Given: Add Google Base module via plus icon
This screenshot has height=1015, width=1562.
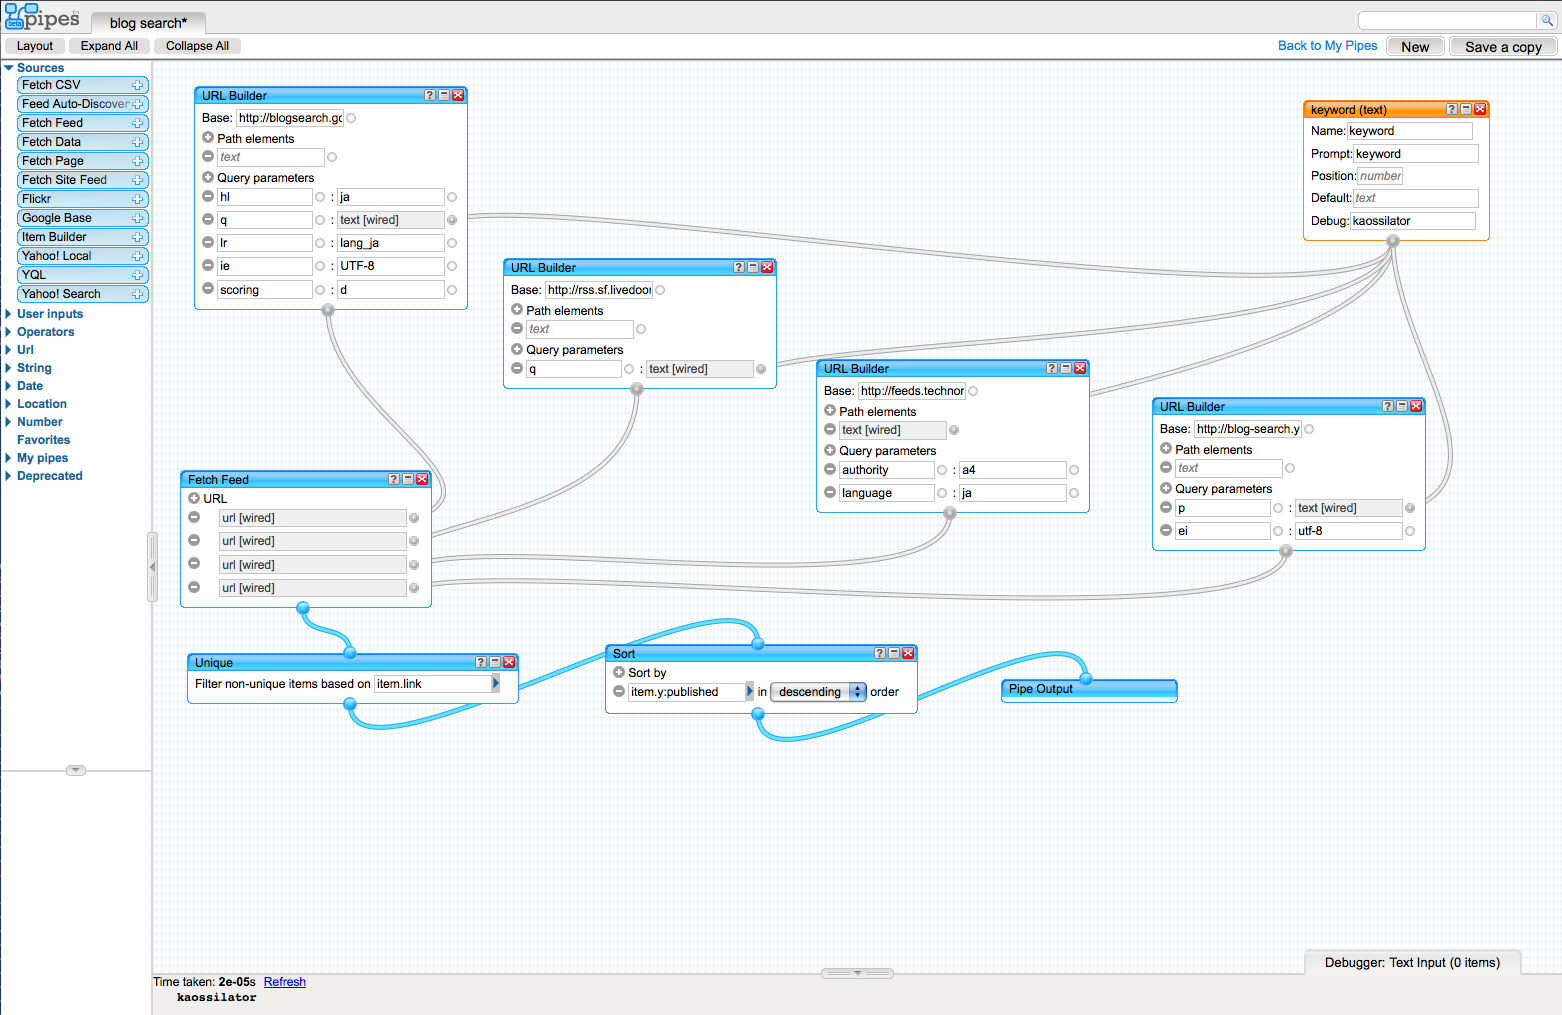Looking at the screenshot, I should point(138,218).
